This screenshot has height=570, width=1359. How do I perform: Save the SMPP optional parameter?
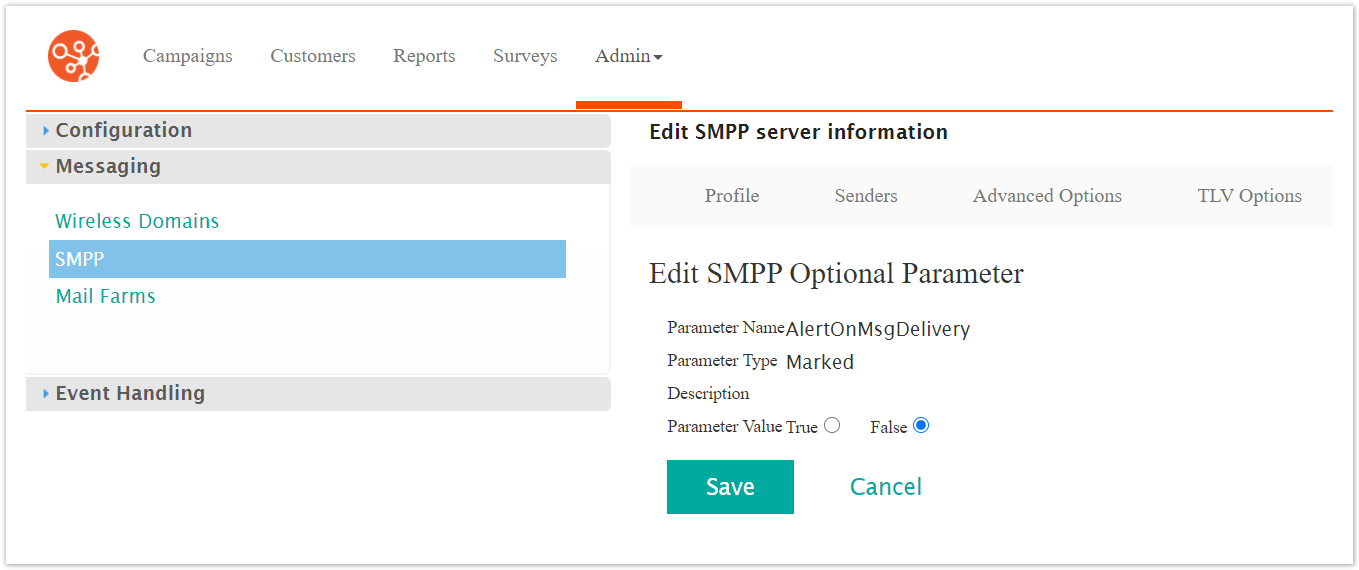(x=730, y=487)
